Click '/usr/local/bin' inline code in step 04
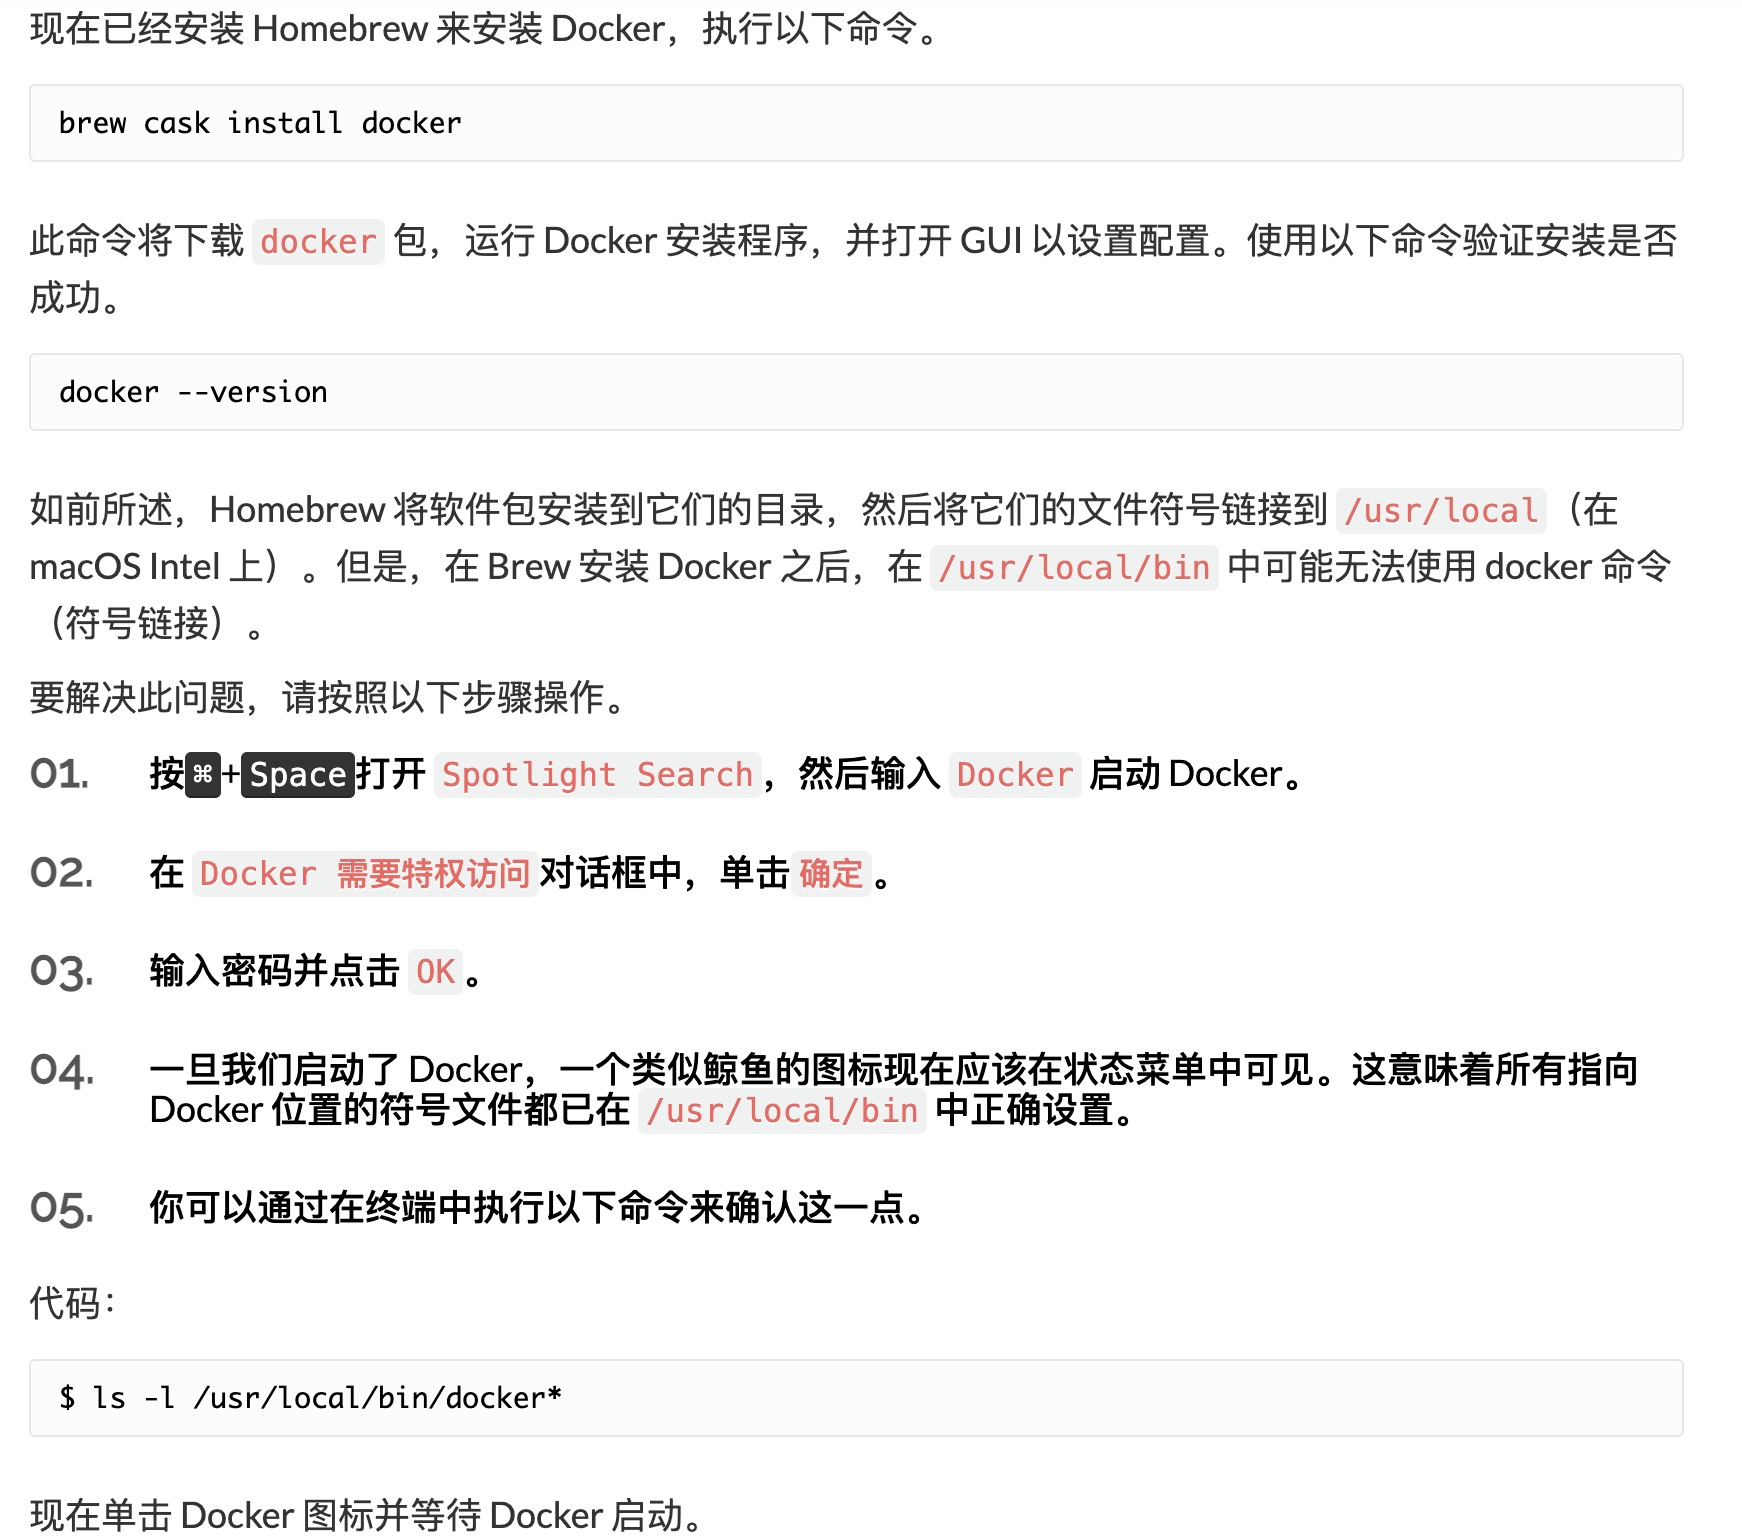 click(x=782, y=1111)
